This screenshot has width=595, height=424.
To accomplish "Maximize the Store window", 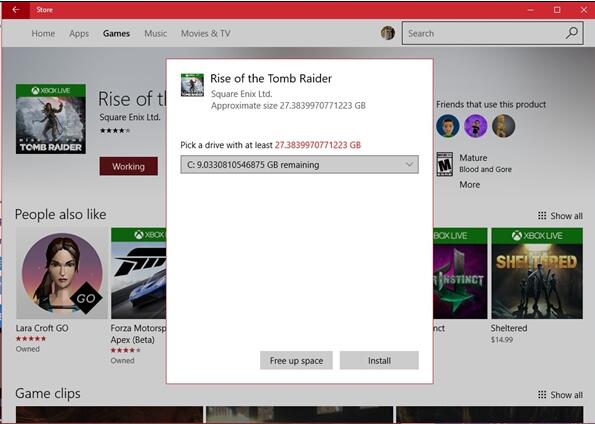I will click(x=557, y=10).
